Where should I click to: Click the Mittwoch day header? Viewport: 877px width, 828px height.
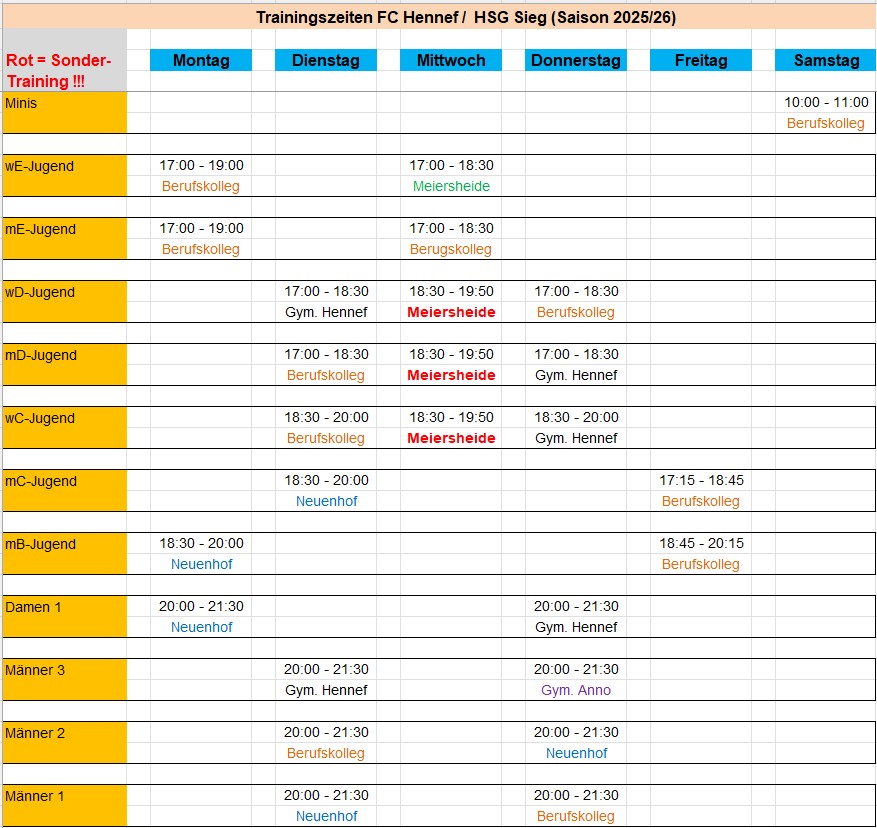coord(451,60)
